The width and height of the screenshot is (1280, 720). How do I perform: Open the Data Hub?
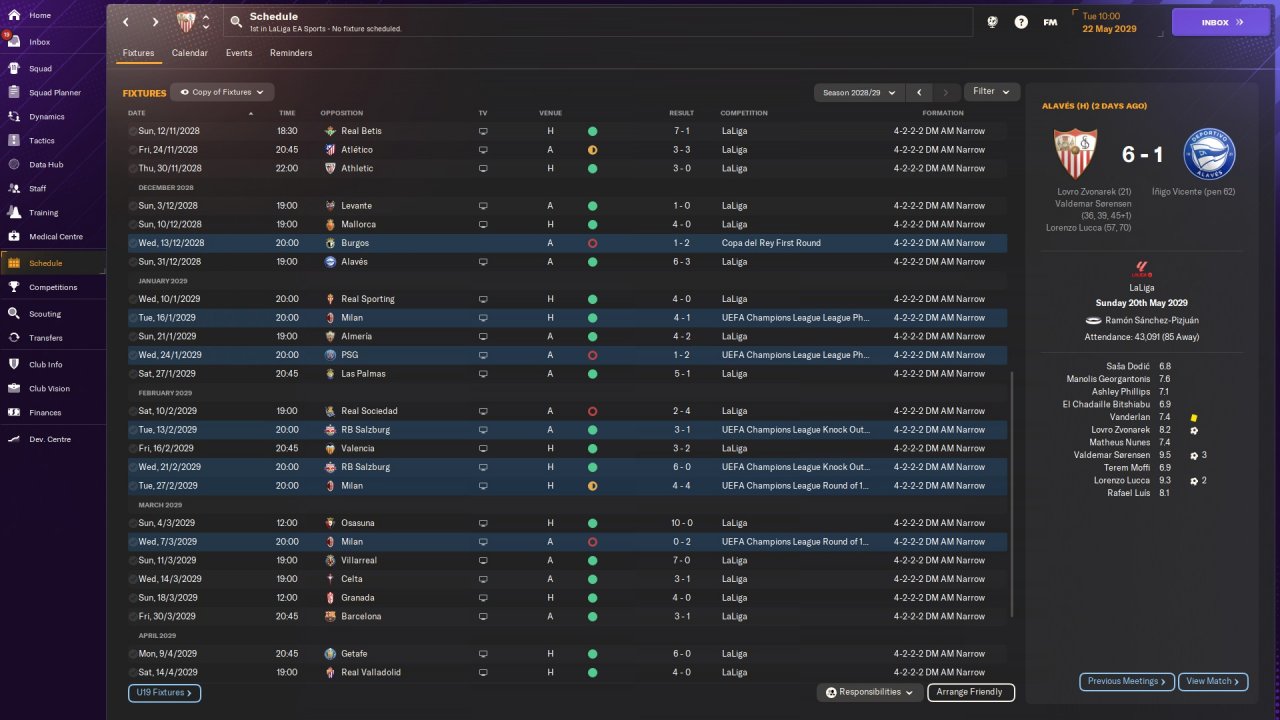coord(46,164)
